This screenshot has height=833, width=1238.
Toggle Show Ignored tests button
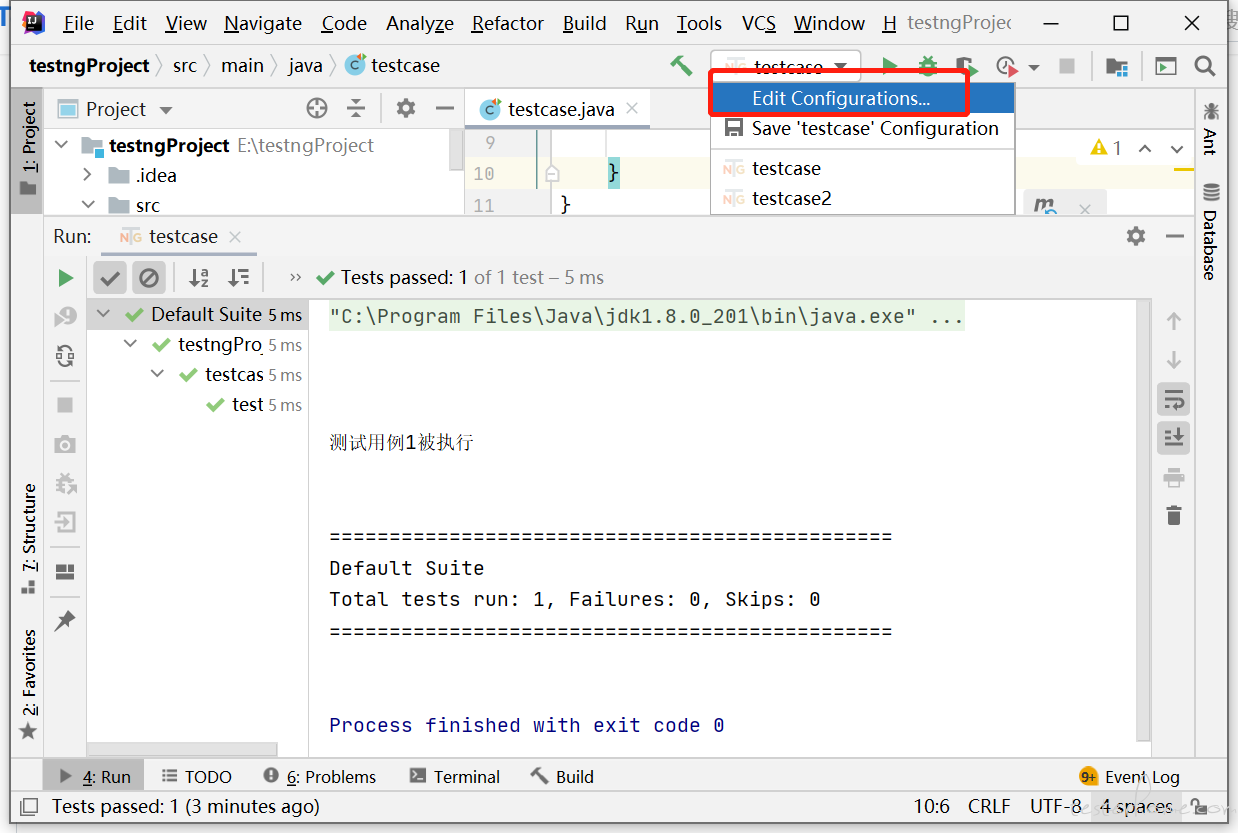pos(148,278)
